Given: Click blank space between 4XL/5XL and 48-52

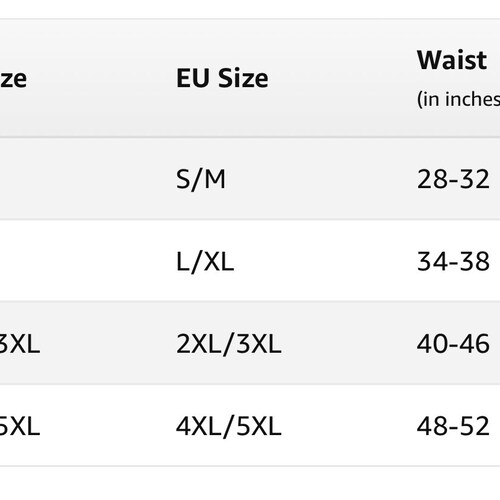Looking at the screenshot, I should [x=349, y=426].
